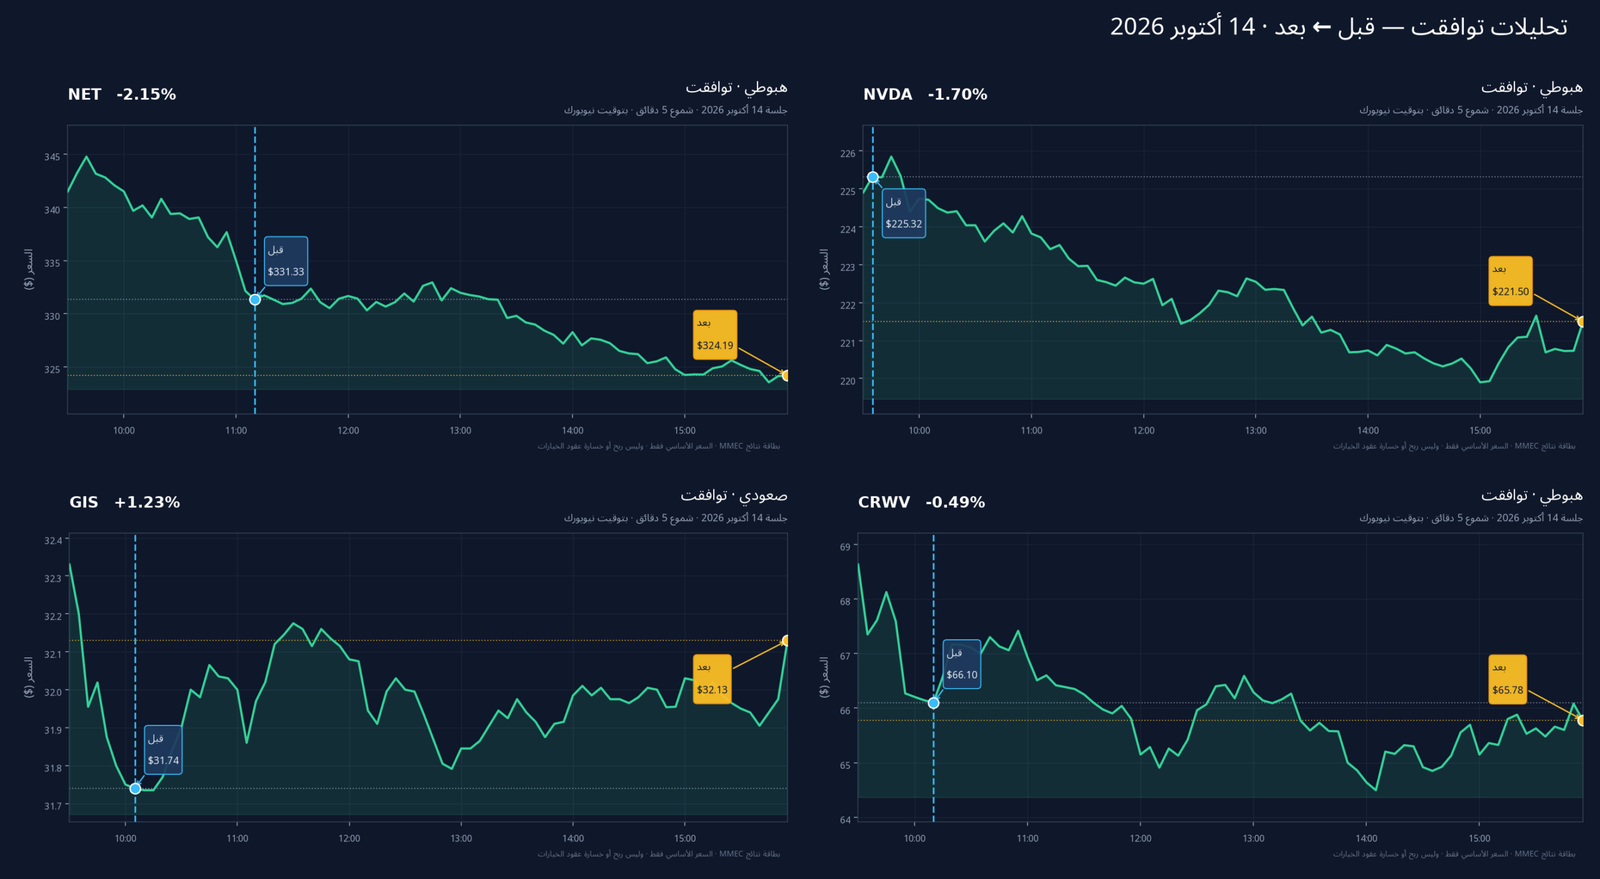Select the $65.78 after-price label on CRWV
1600x879 pixels.
(1507, 679)
